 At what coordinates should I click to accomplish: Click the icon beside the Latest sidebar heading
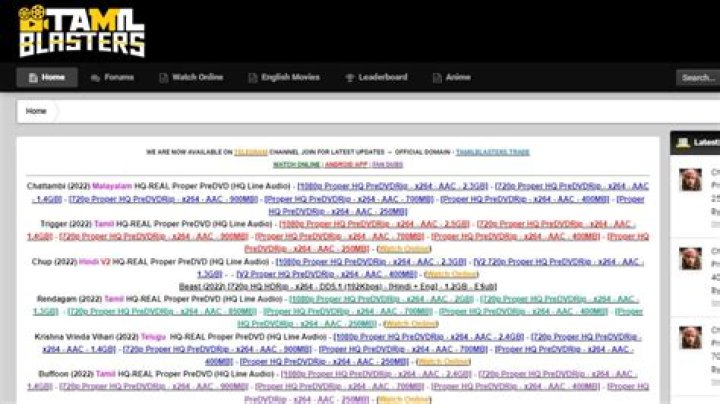[x=683, y=143]
